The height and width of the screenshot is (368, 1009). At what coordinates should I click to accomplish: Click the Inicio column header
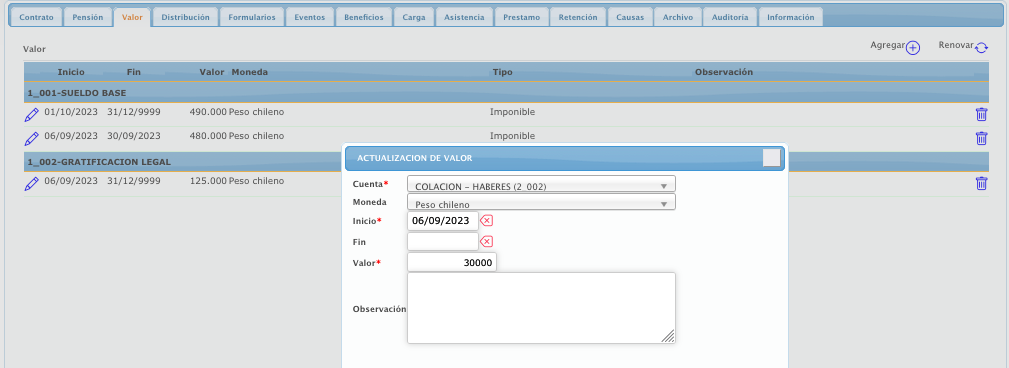71,72
